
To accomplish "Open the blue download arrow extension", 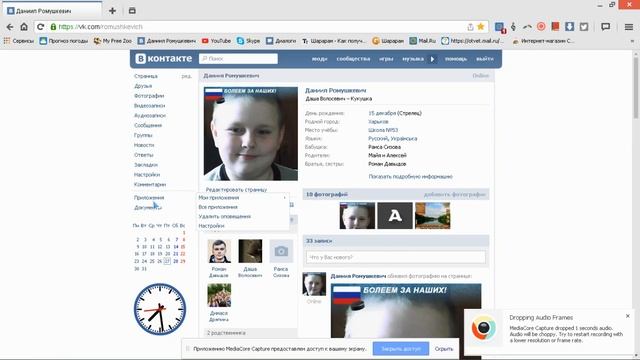I will pos(569,27).
